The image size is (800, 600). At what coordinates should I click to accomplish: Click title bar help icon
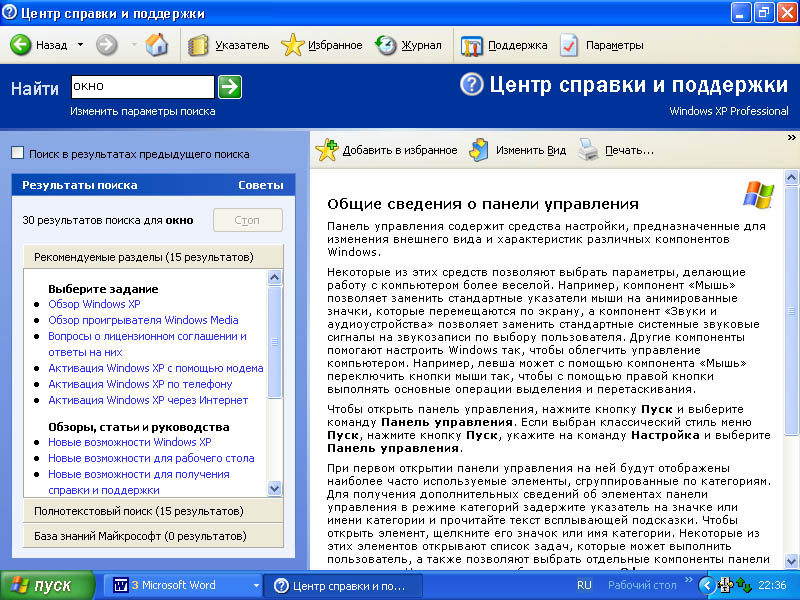coord(9,13)
